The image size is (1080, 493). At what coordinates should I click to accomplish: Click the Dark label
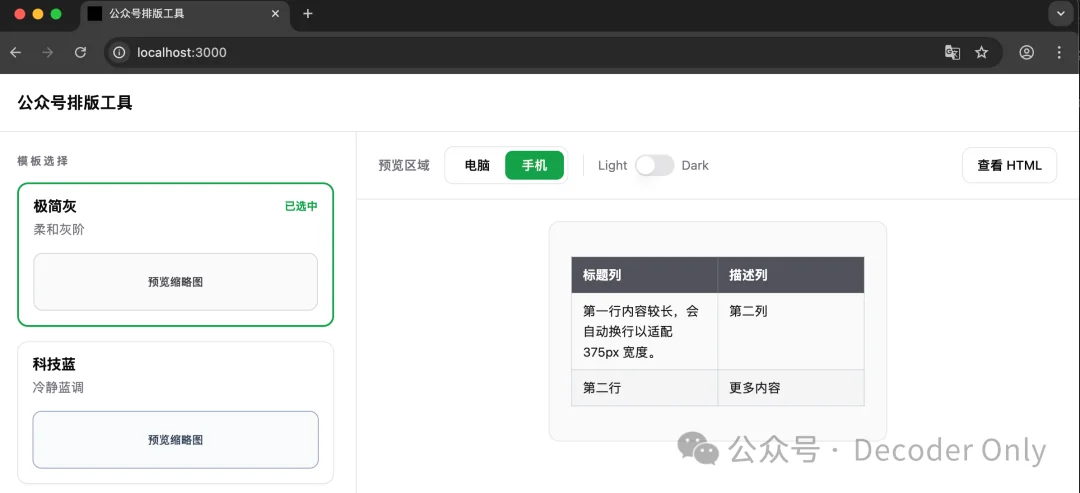pos(695,165)
